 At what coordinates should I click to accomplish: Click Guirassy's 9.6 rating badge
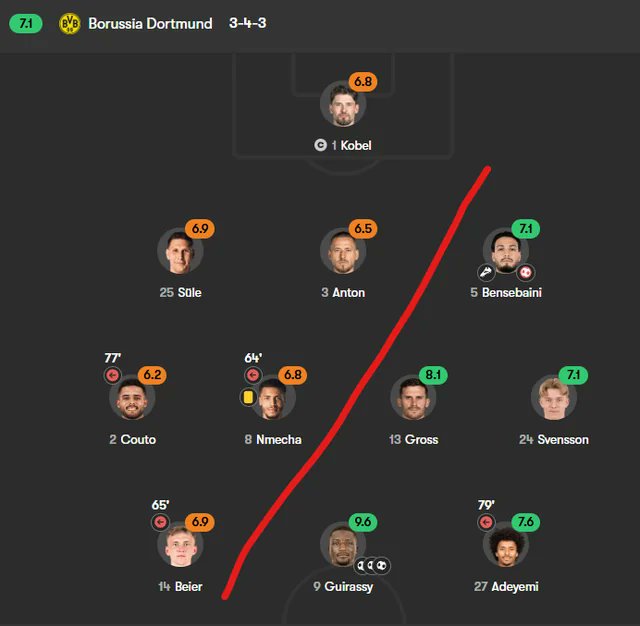tap(363, 522)
